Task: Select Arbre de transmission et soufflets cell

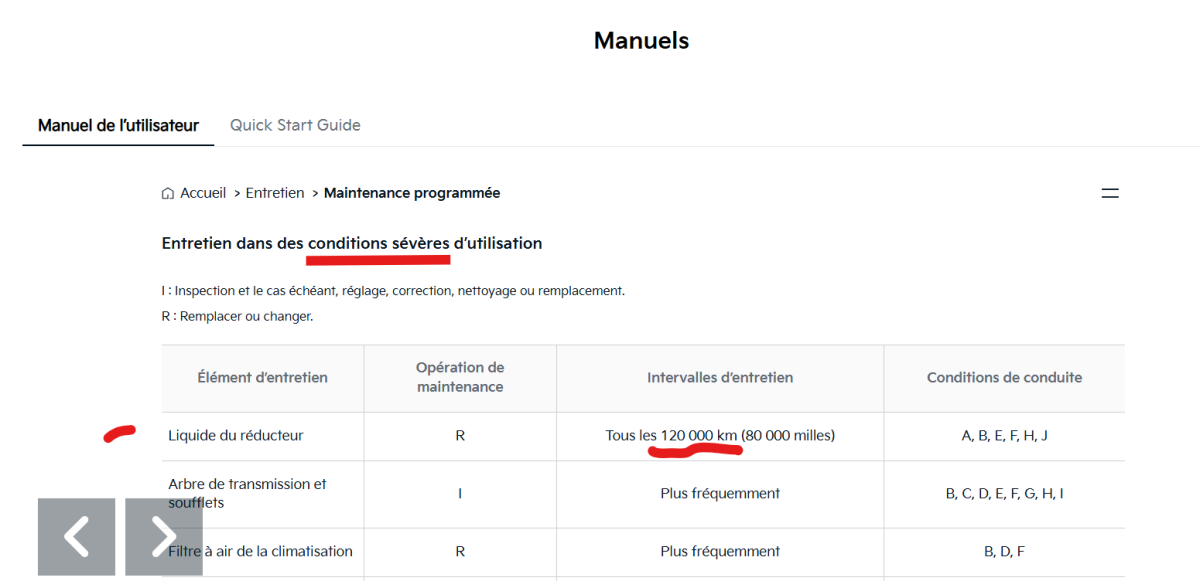Action: point(263,494)
